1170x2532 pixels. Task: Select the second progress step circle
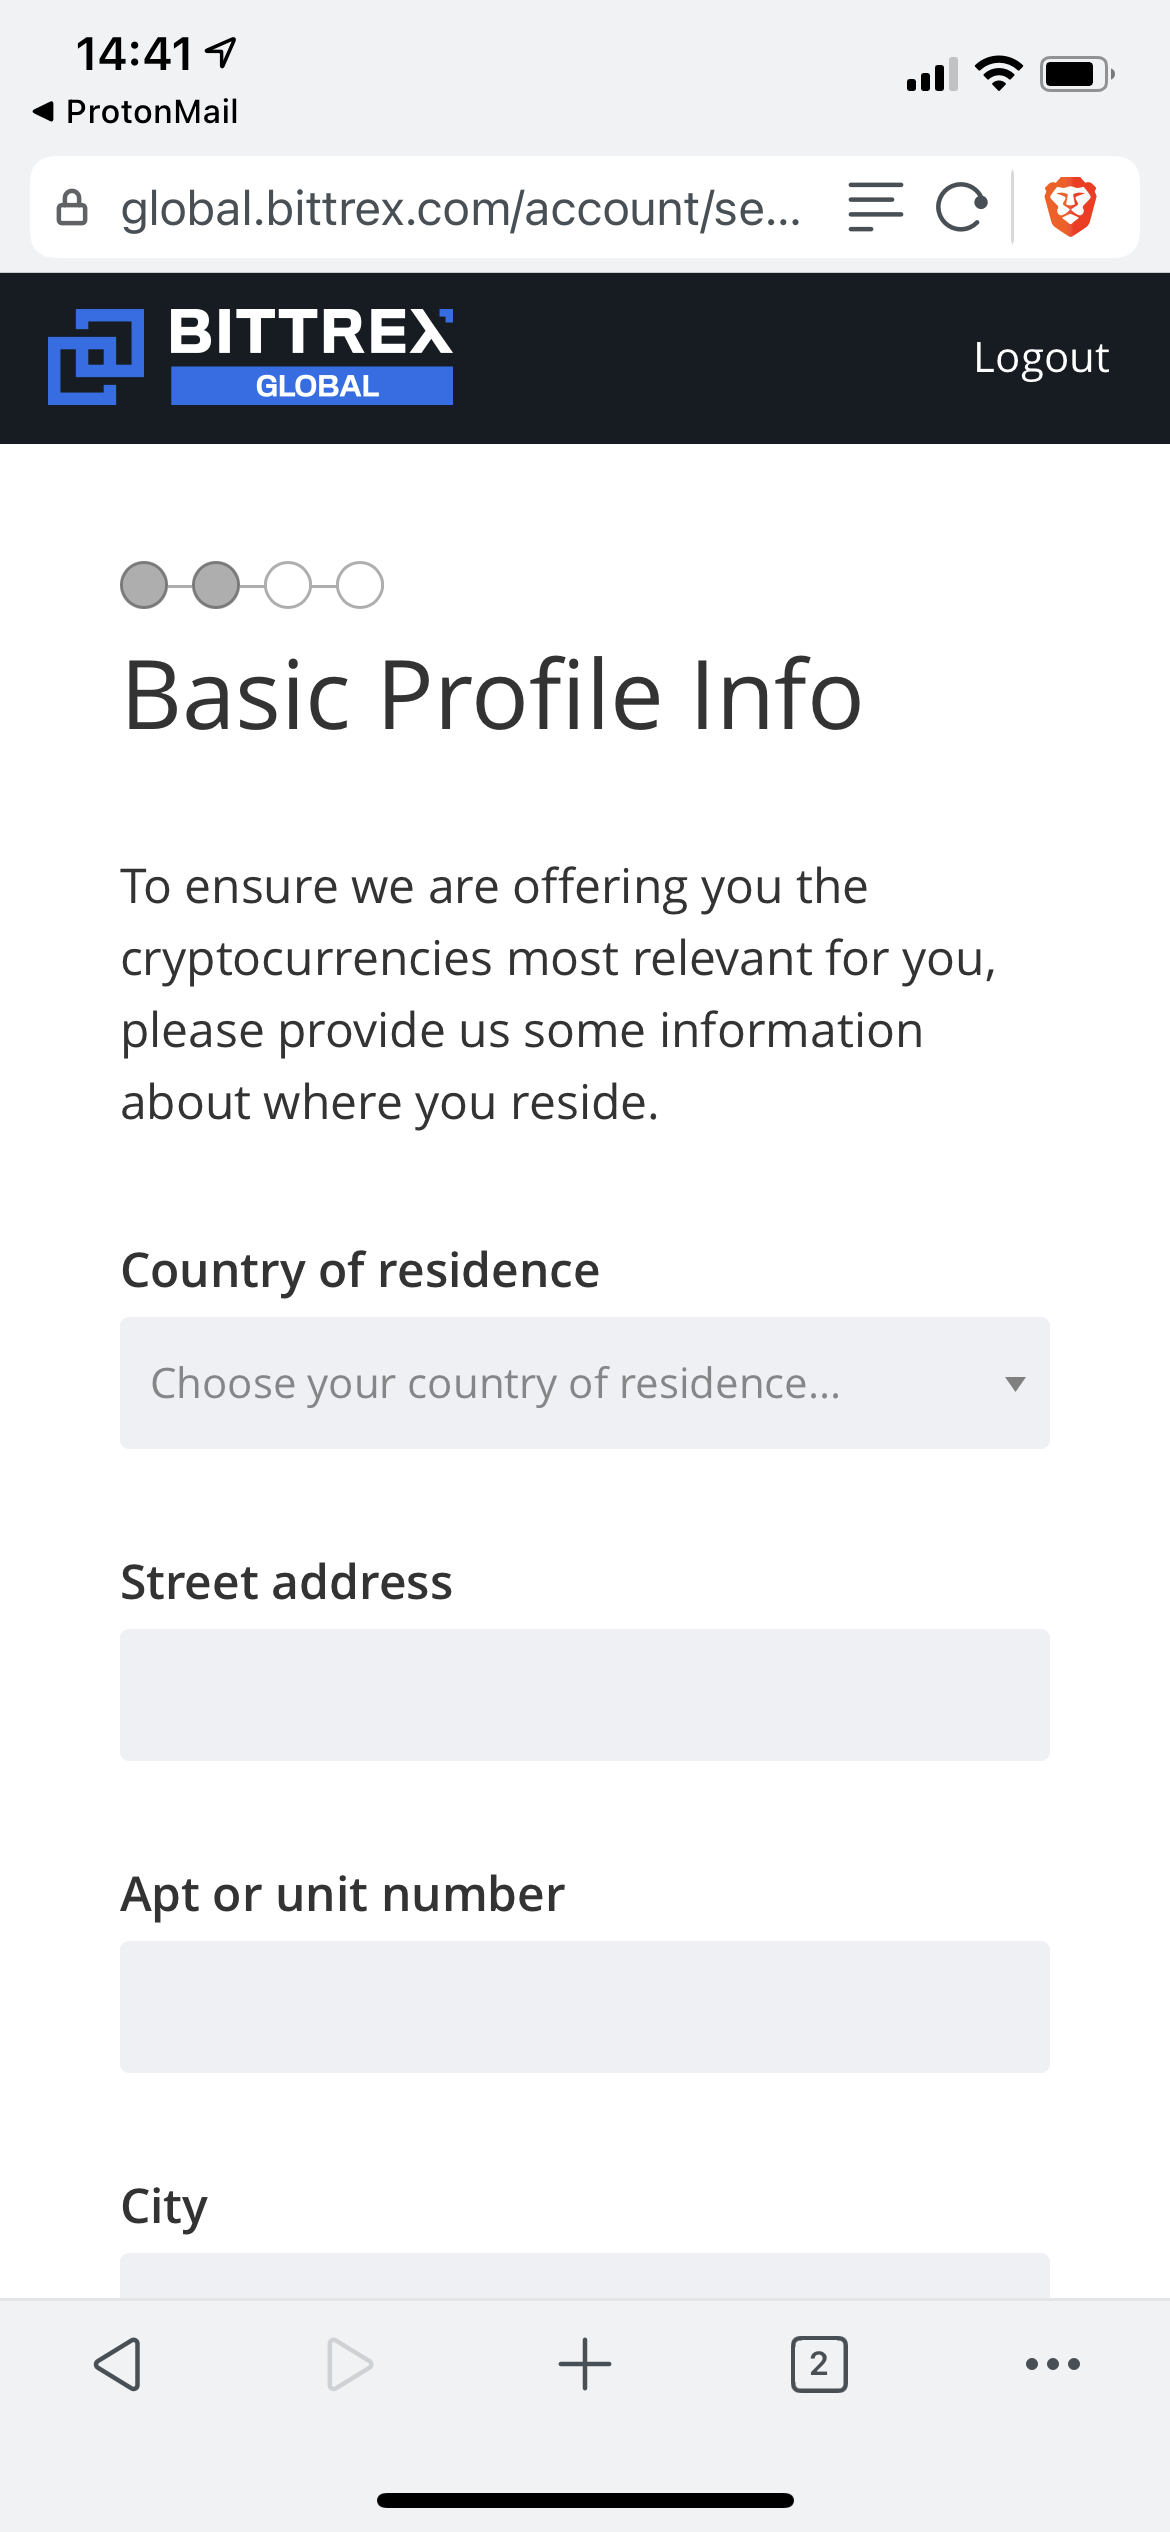216,585
